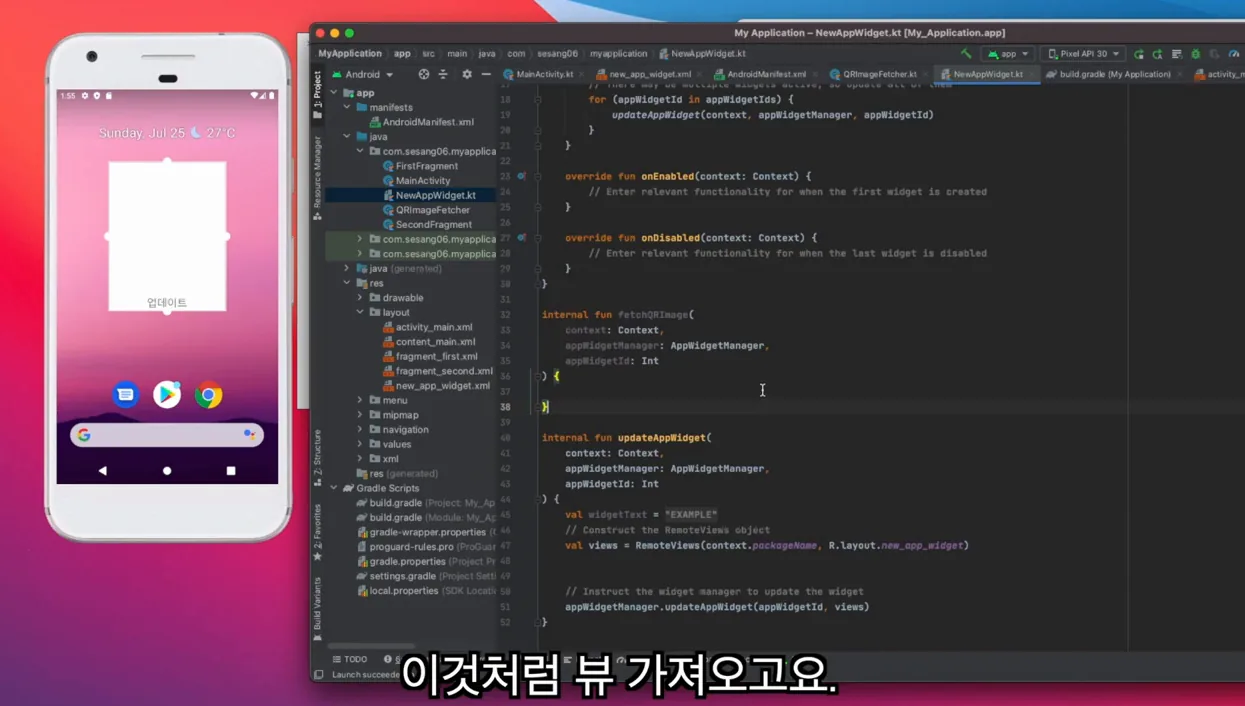Tap emulator Back navigation triangle
The image size is (1245, 706).
102,470
